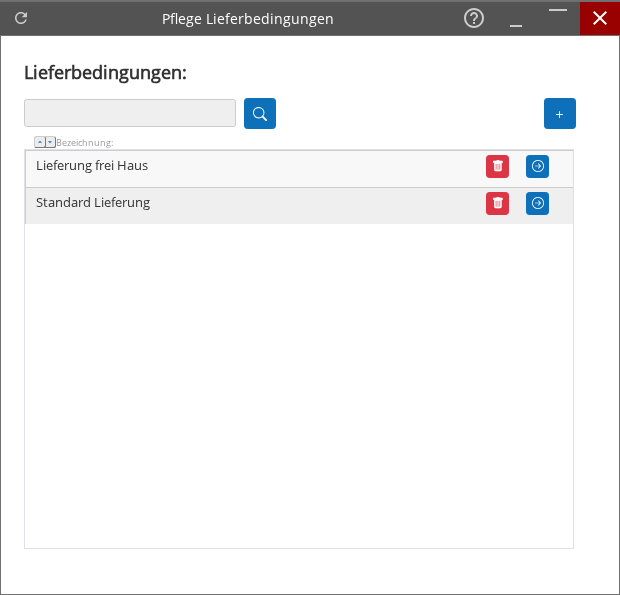The image size is (620, 595).
Task: Add a new Lieferbedingung with the plus button
Action: 559,114
